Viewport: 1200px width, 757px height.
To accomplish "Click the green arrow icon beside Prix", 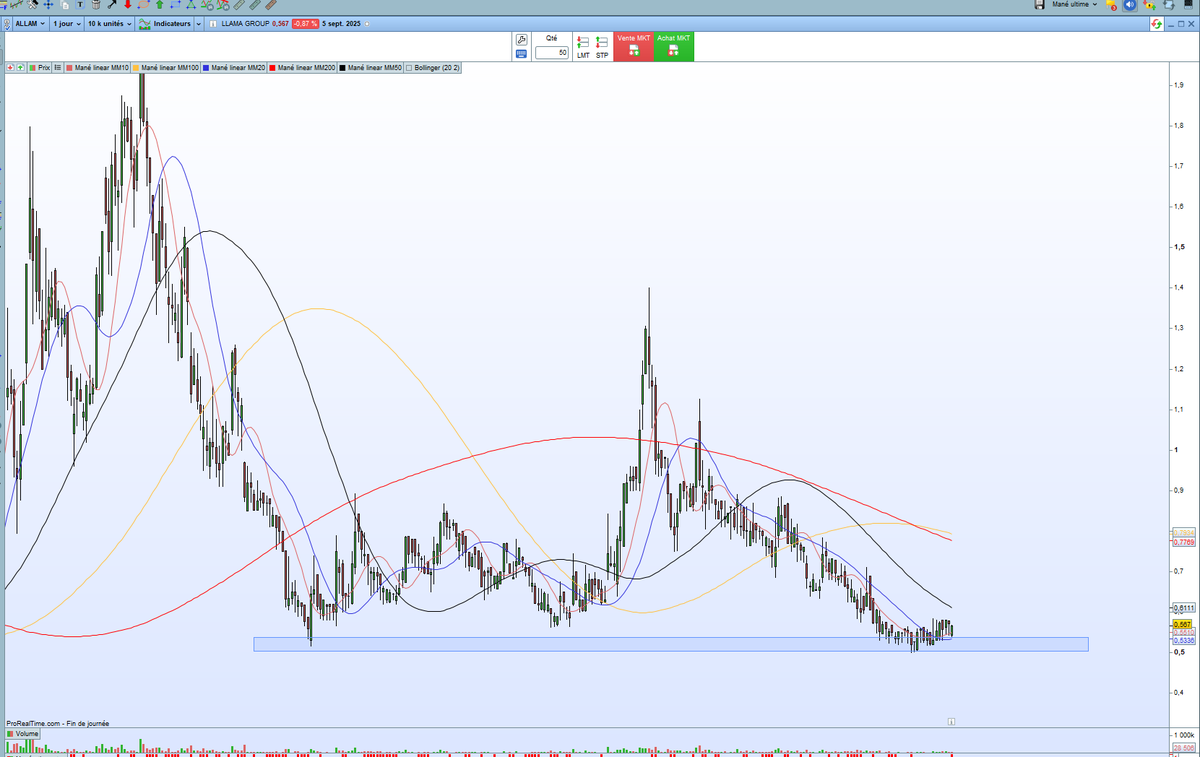I will point(21,67).
